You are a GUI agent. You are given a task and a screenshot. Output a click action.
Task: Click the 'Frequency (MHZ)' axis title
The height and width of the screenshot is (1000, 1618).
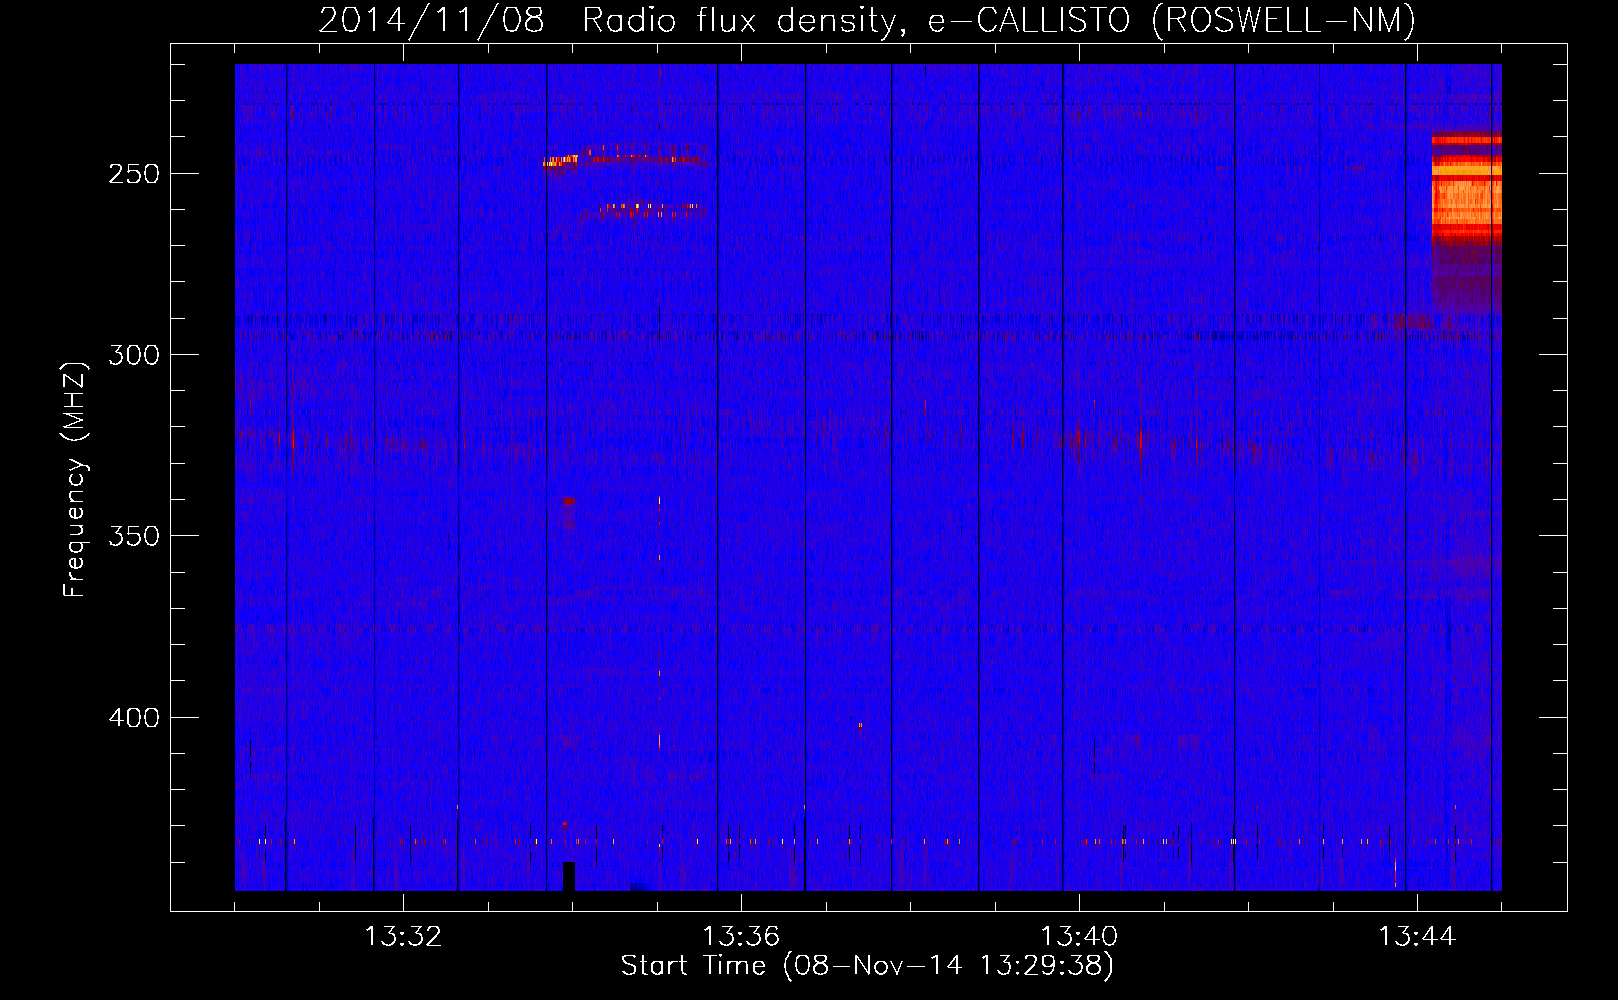[x=75, y=479]
